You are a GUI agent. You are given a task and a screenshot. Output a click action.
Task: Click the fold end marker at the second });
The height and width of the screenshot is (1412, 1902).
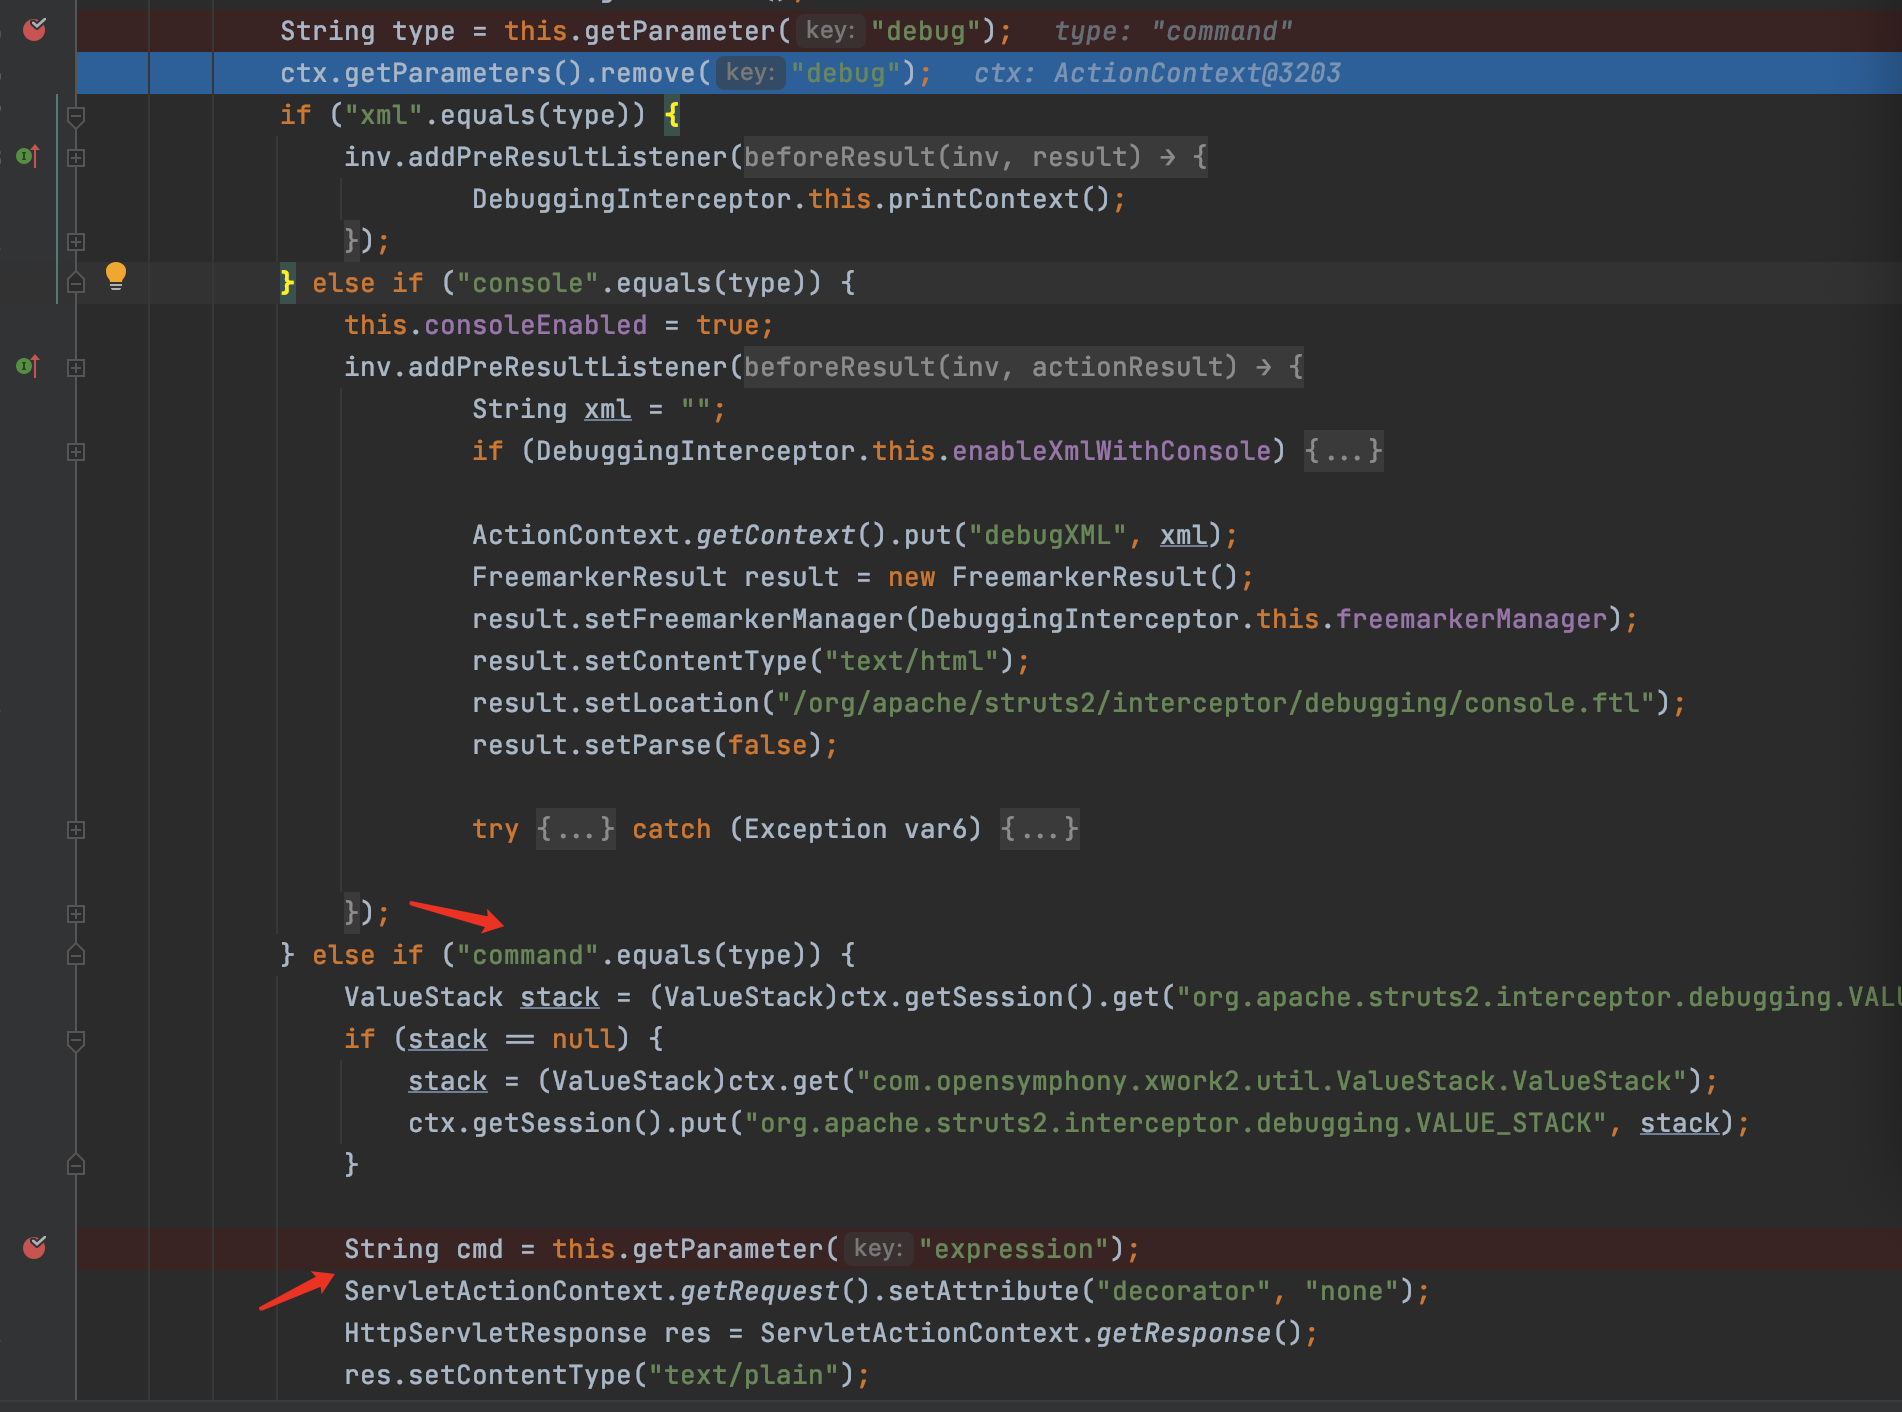tap(76, 914)
